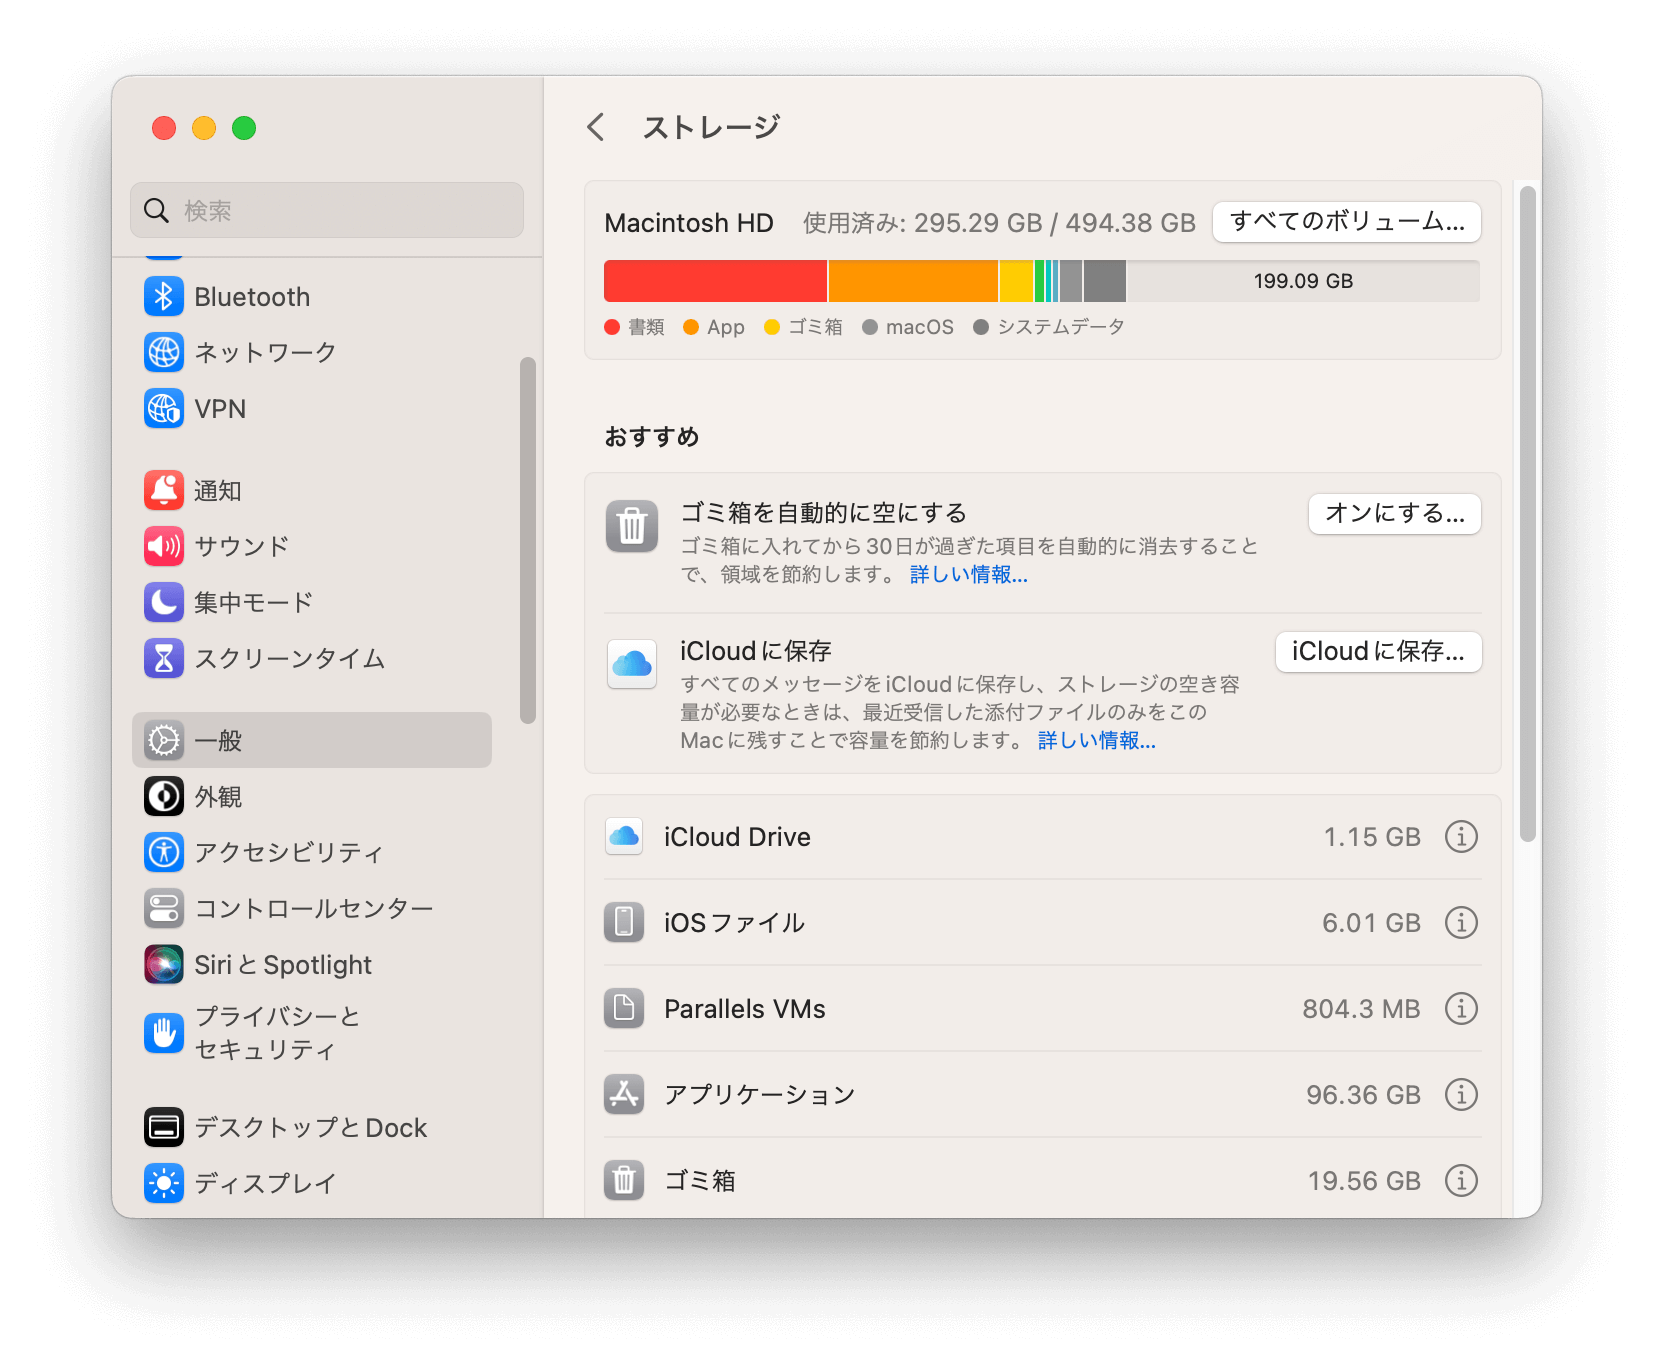Viewport: 1654px width, 1366px height.
Task: Open info for アプリケーション row
Action: click(x=1461, y=1094)
